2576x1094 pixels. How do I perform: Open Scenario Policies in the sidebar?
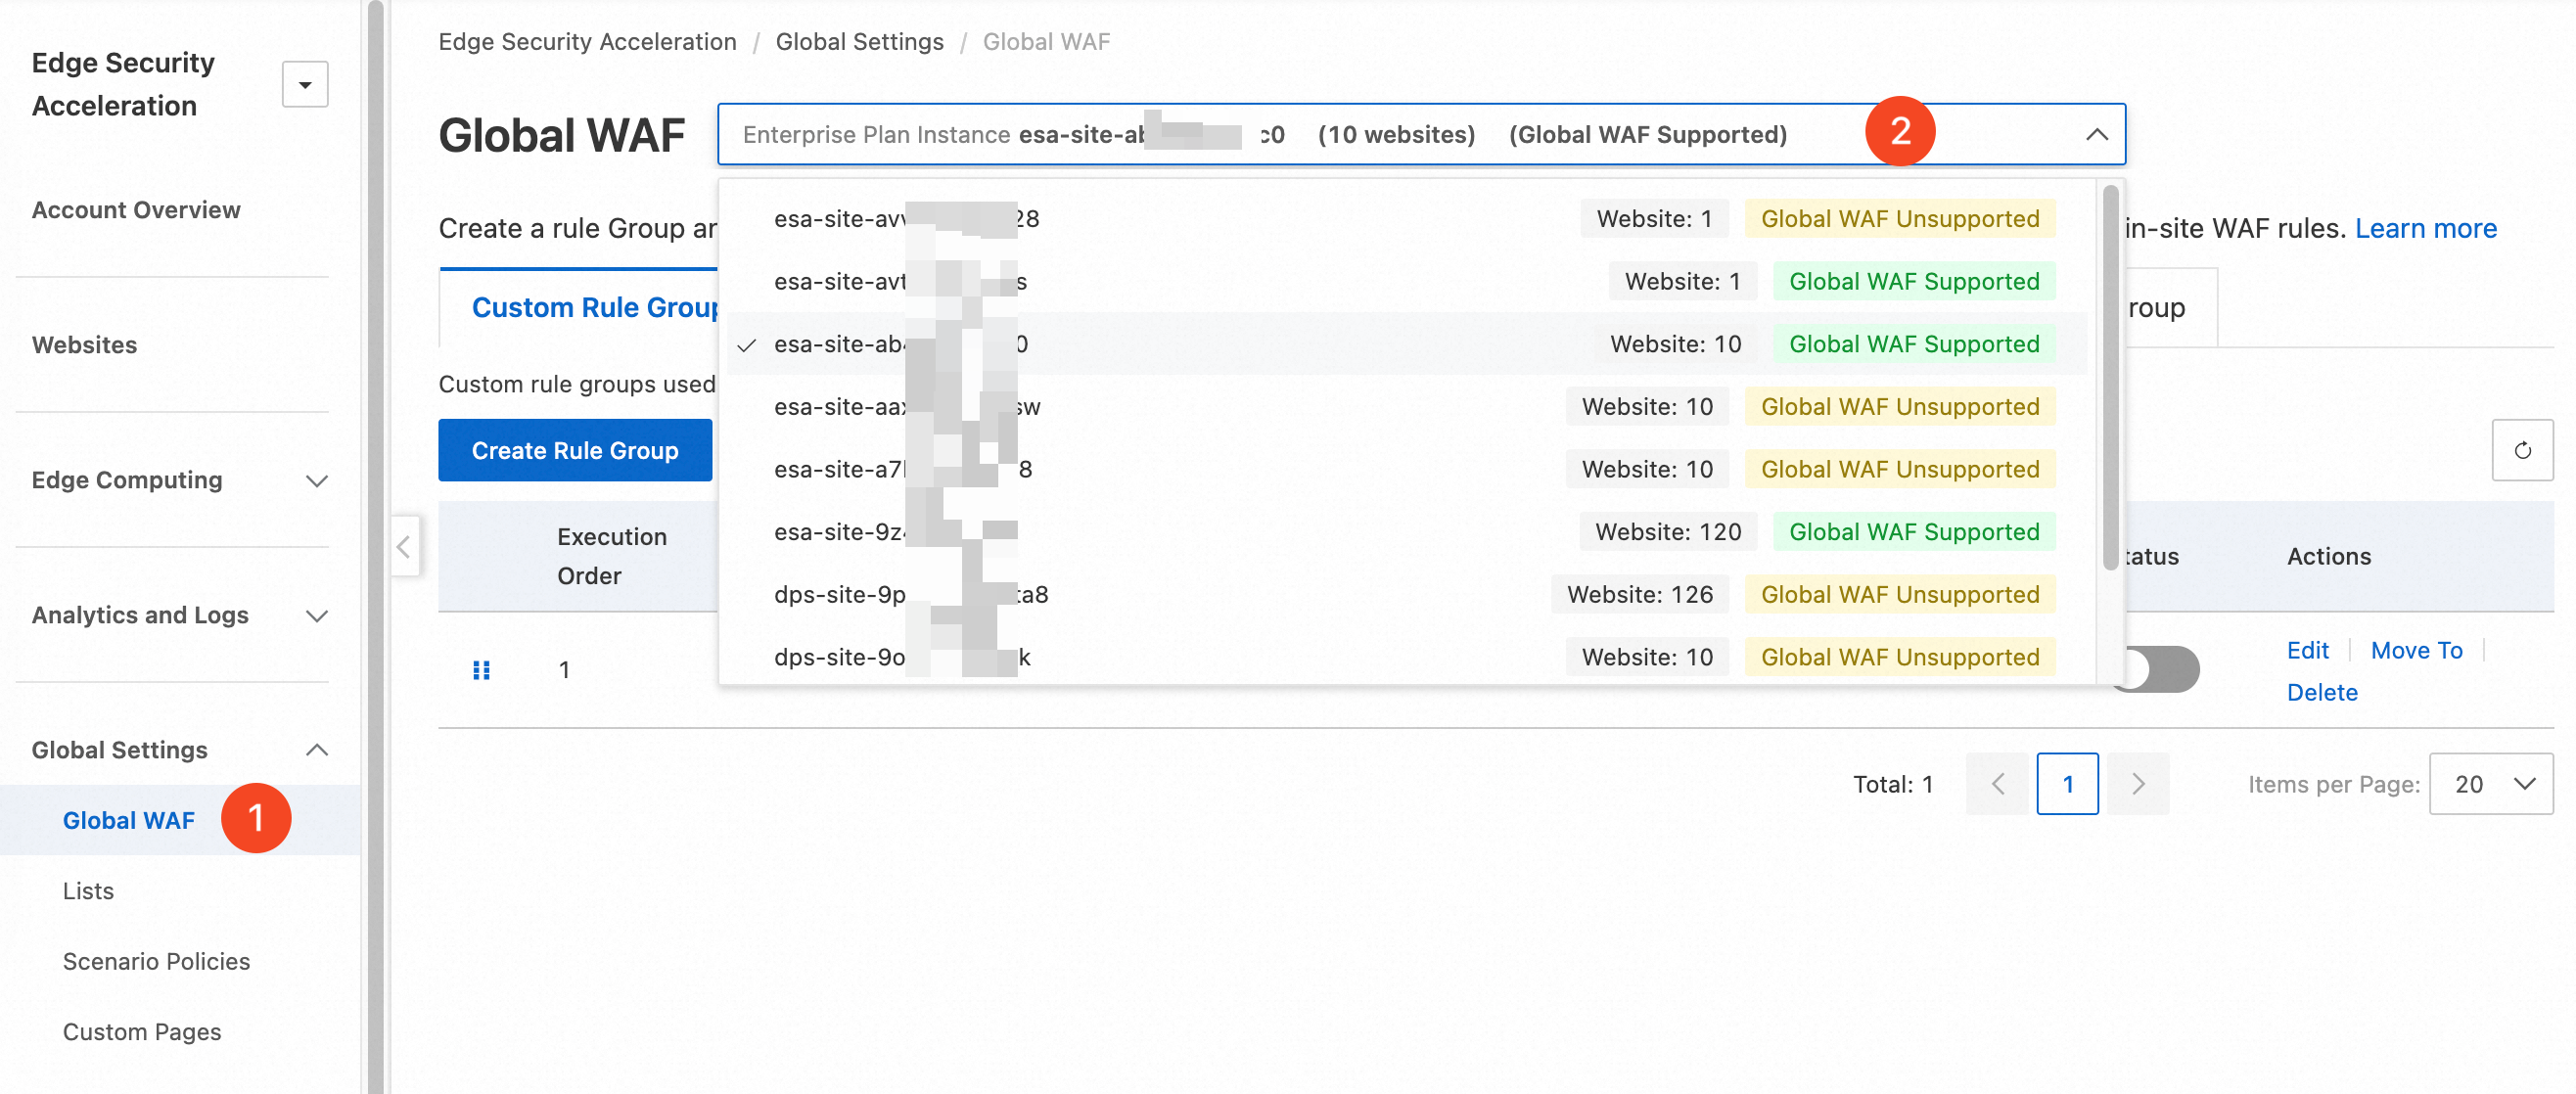[157, 961]
